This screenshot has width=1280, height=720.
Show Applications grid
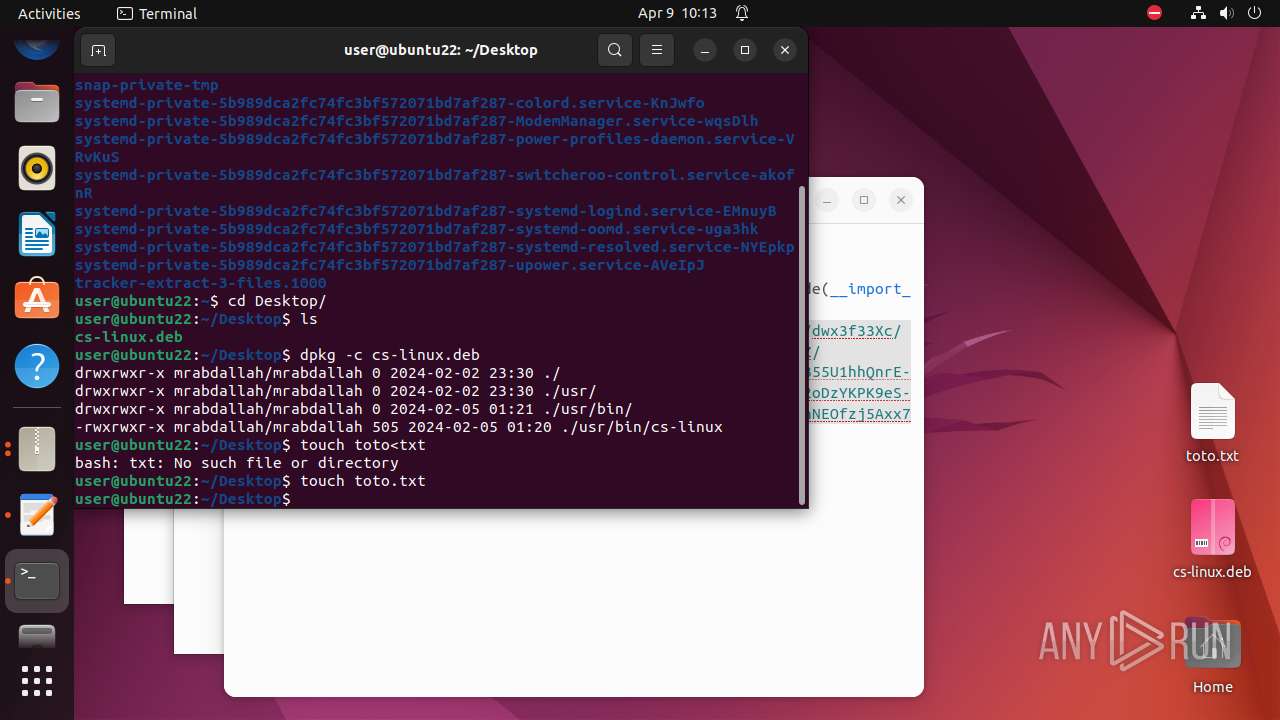pyautogui.click(x=37, y=681)
